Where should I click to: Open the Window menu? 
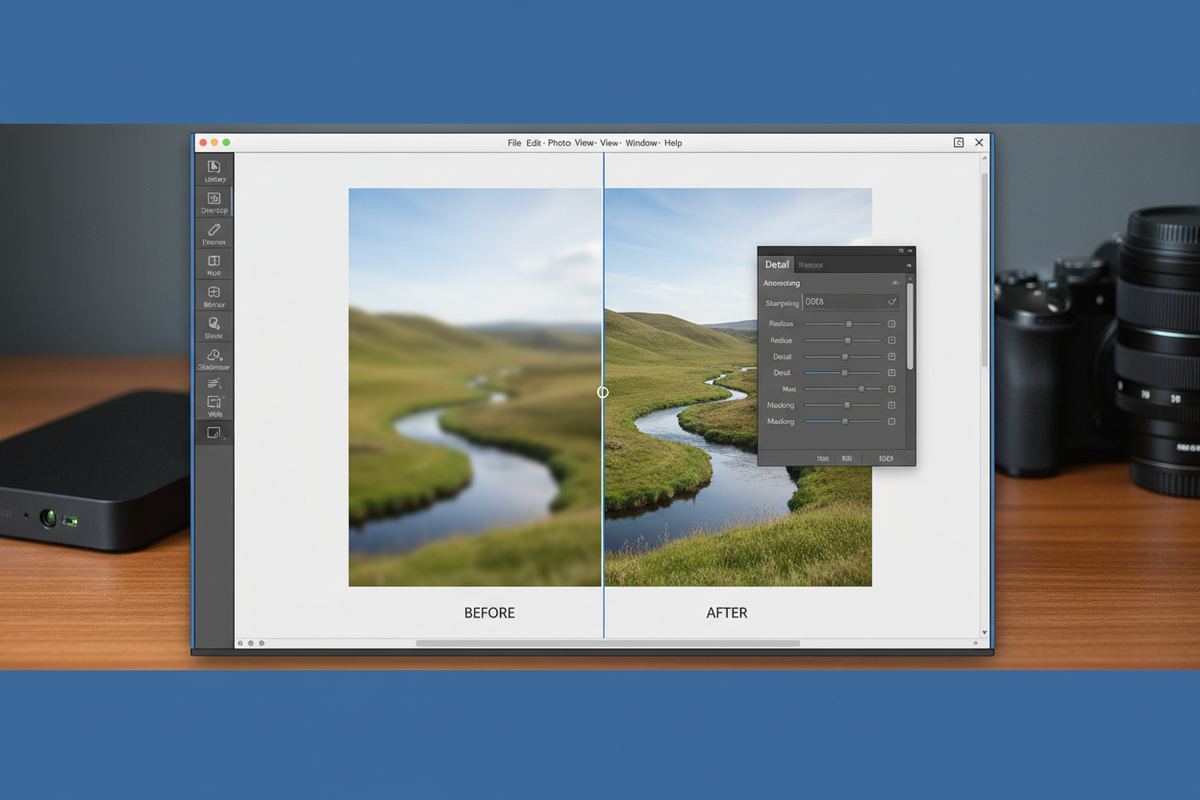pyautogui.click(x=642, y=143)
